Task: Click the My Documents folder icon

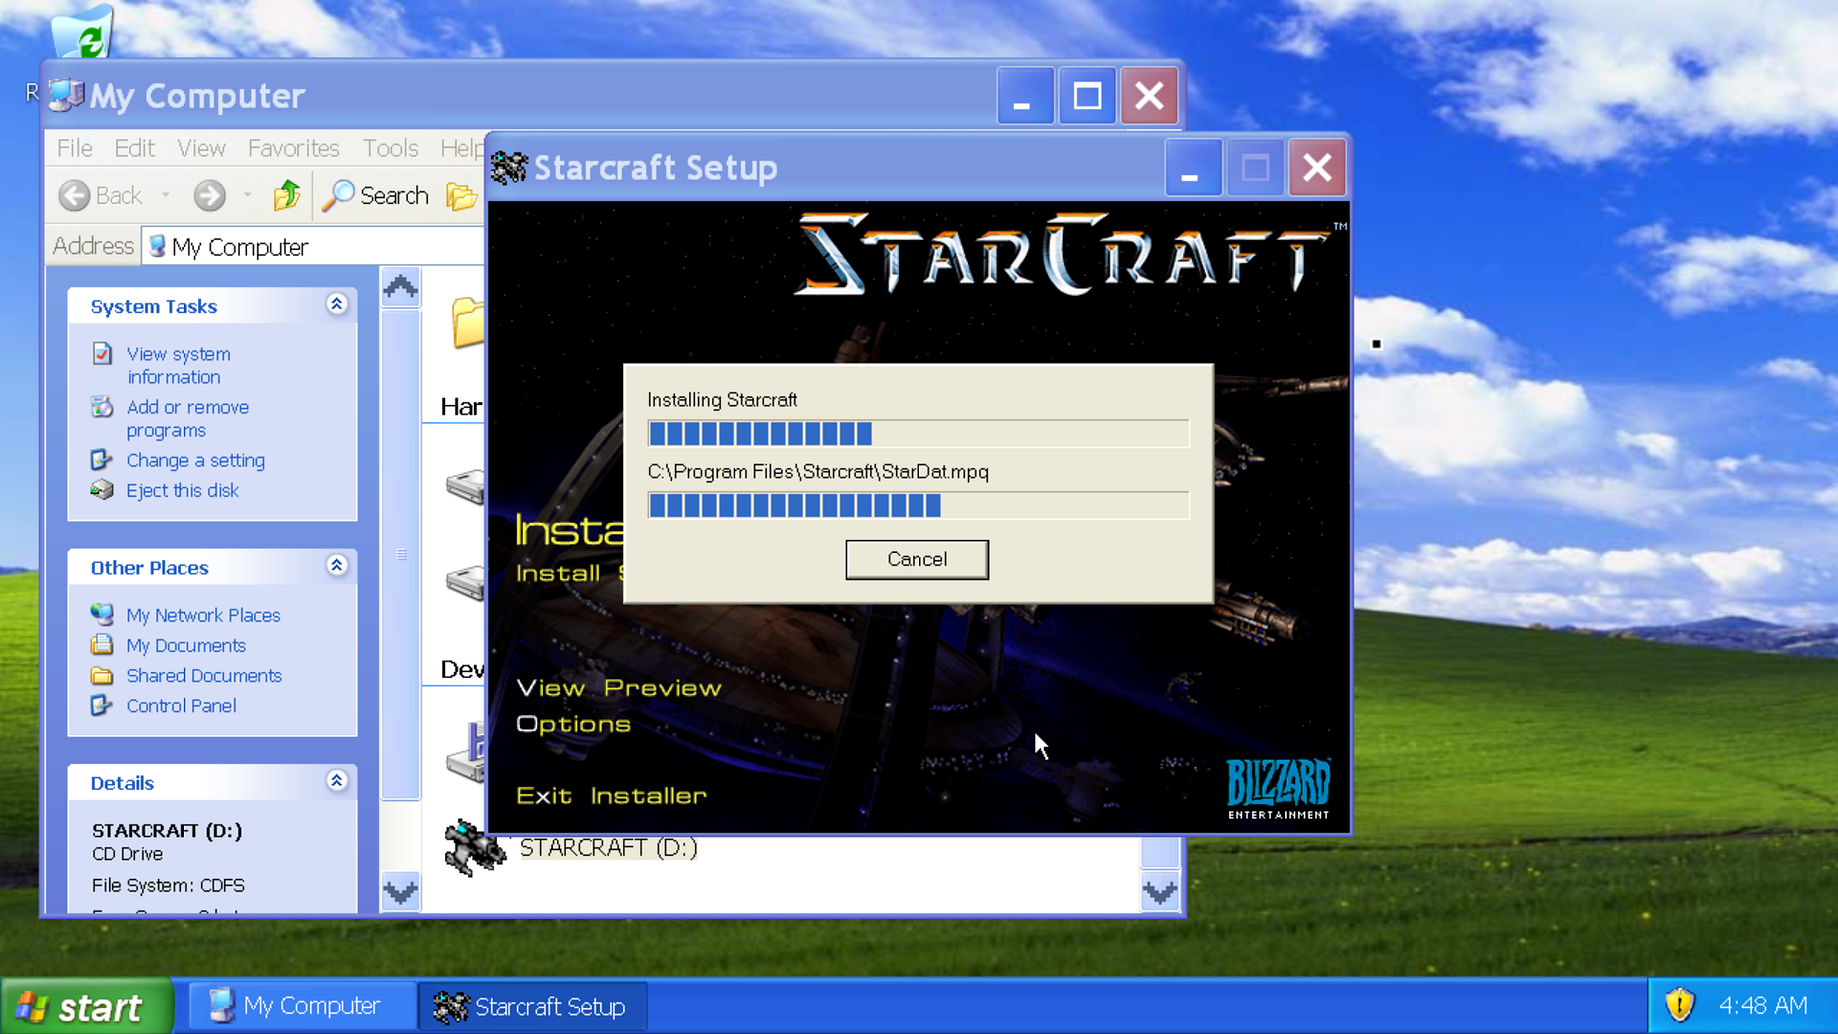Action: 102,644
